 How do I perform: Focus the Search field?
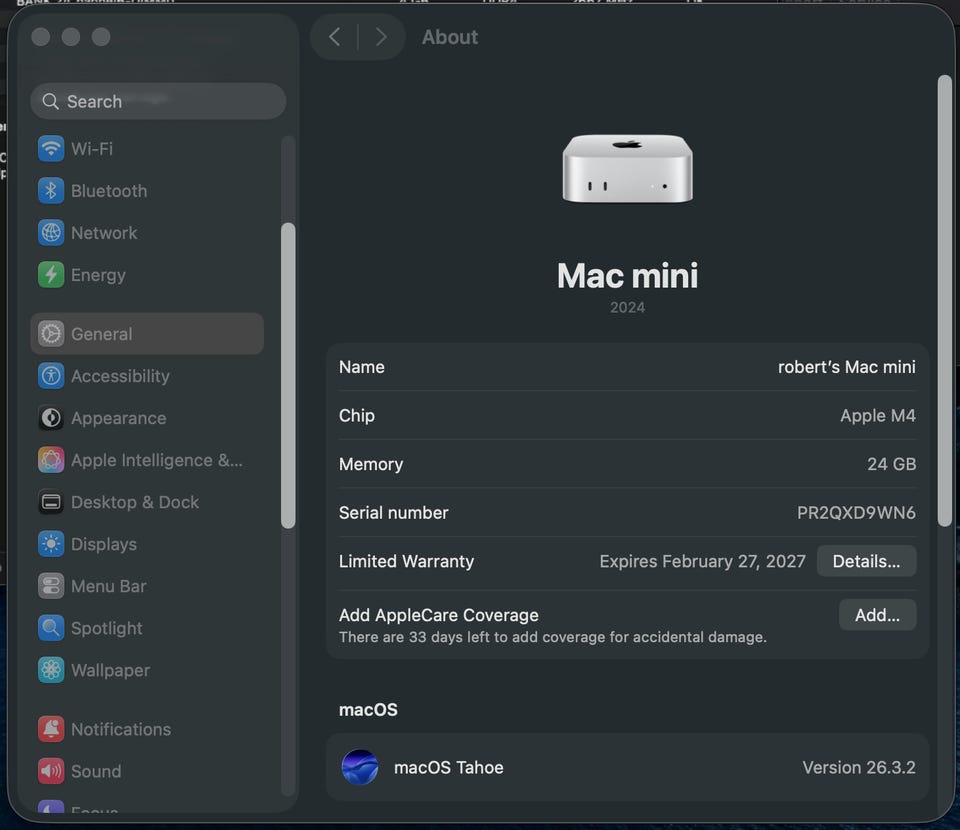[158, 101]
